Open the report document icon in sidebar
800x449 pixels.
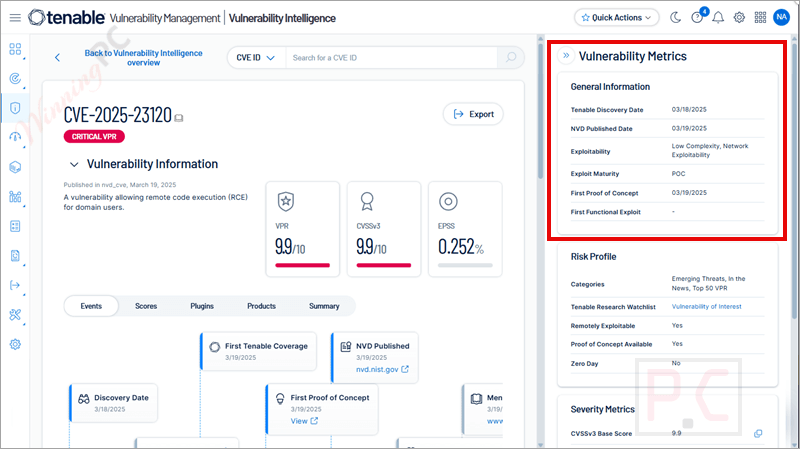pyautogui.click(x=15, y=256)
